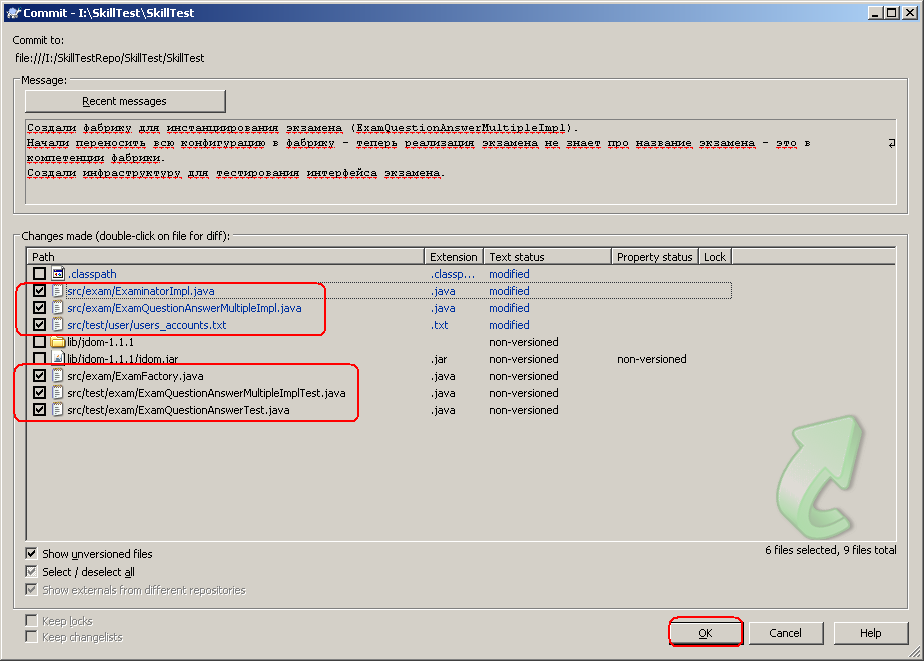Toggle Show unversioned files
The height and width of the screenshot is (661, 924).
pyautogui.click(x=32, y=553)
